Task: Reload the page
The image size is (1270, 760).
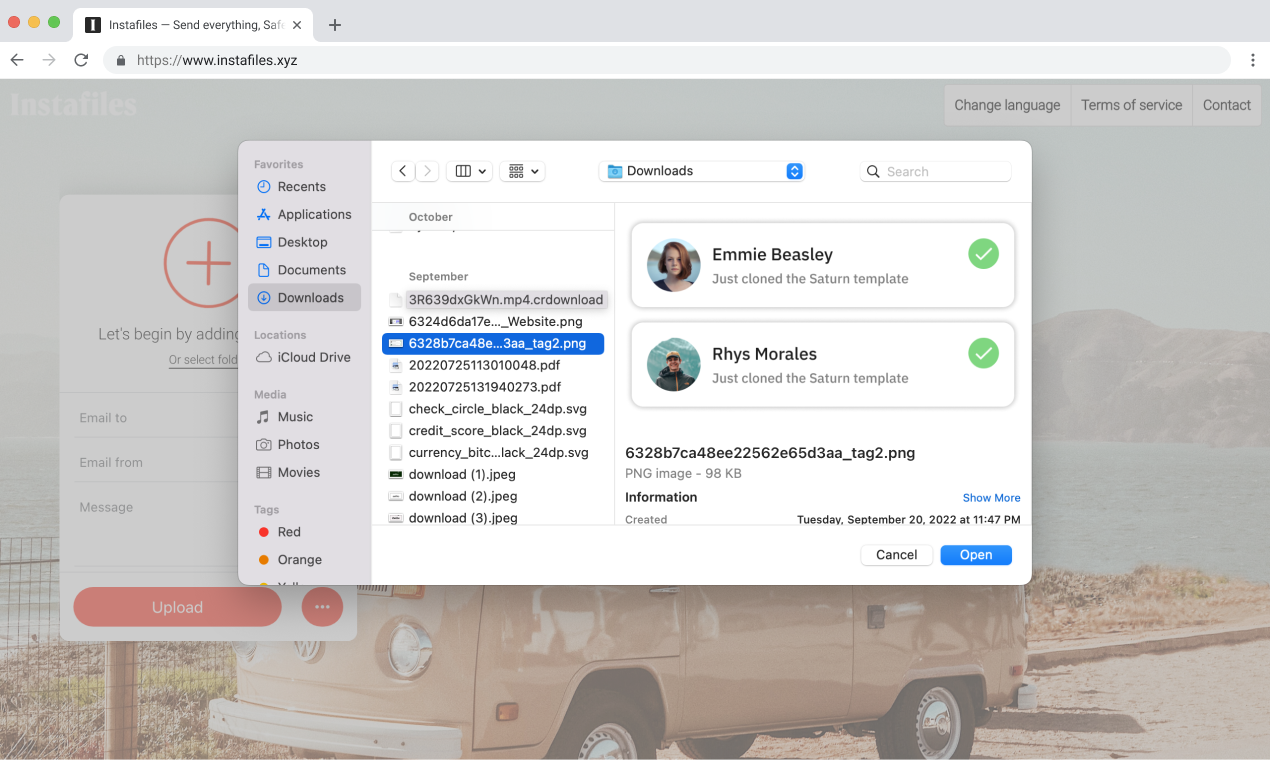Action: point(81,60)
